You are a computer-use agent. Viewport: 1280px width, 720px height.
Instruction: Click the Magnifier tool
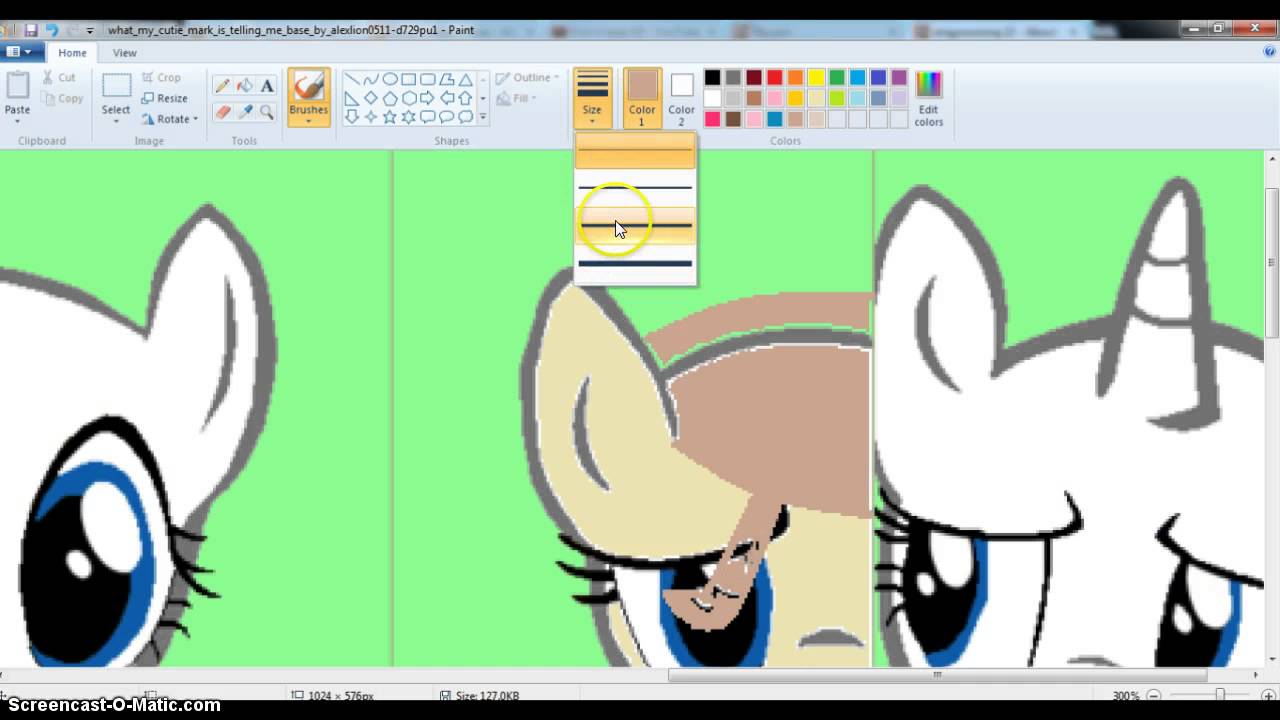click(267, 112)
